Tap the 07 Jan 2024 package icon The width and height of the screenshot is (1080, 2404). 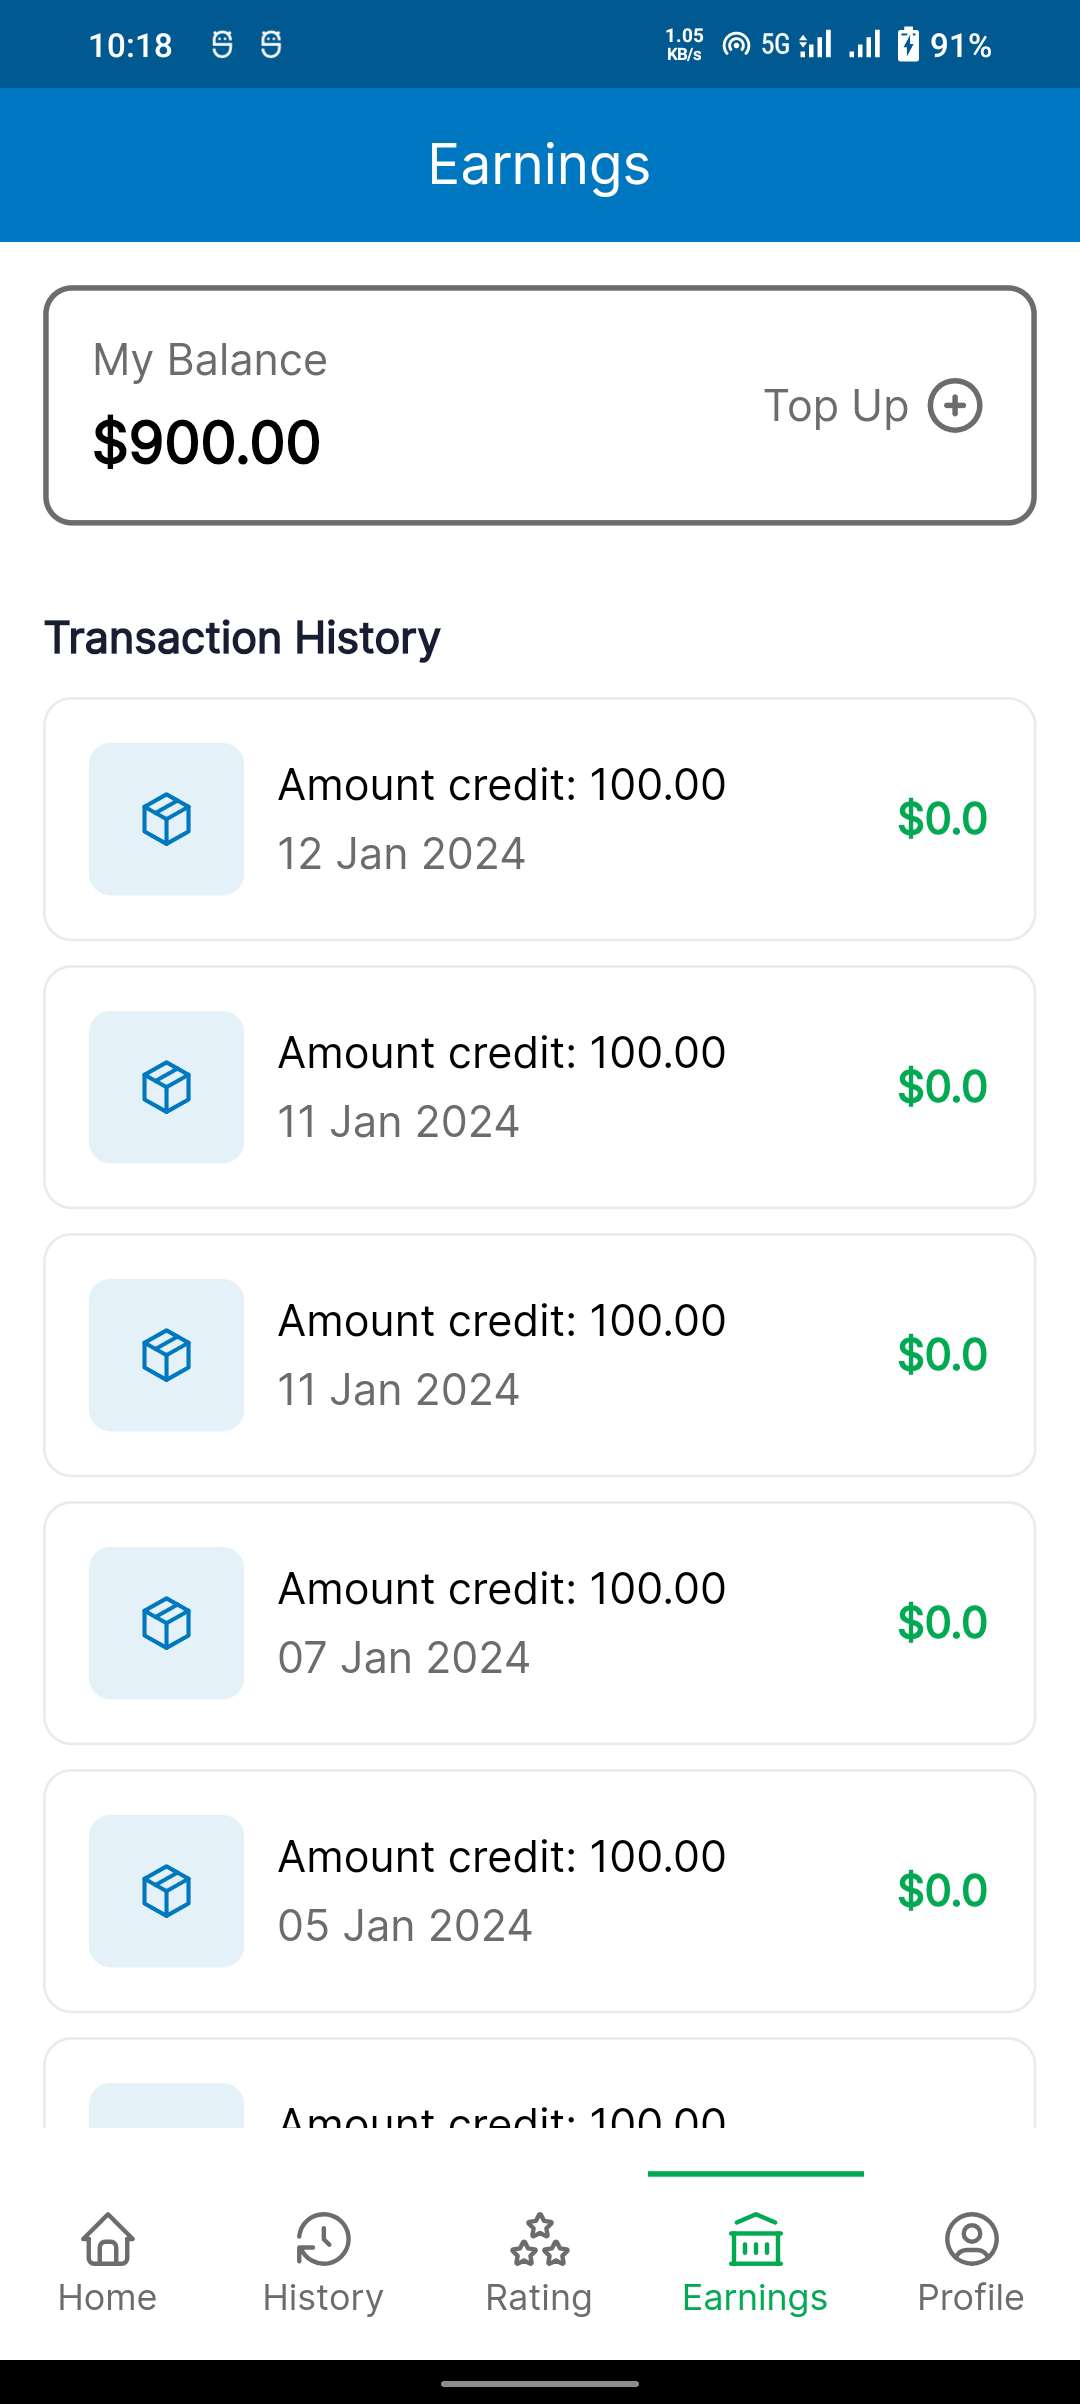(166, 1623)
